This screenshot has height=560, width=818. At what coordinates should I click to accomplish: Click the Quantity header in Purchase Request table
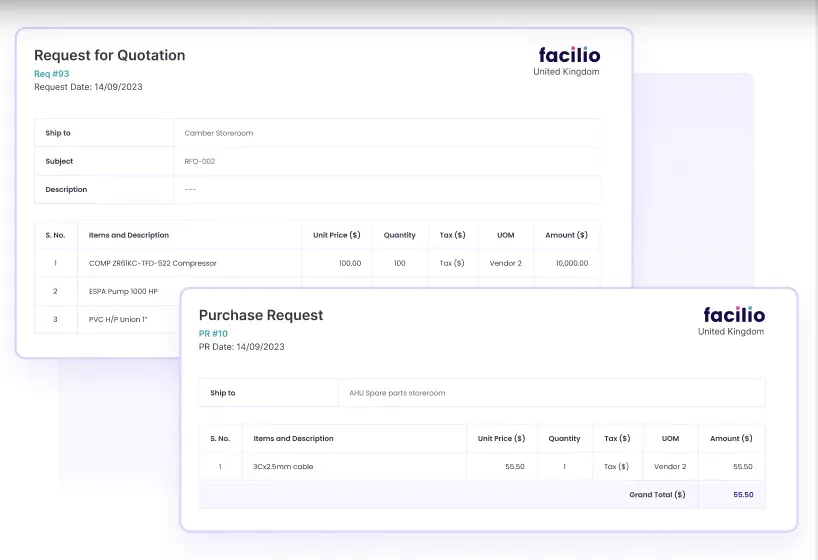pyautogui.click(x=564, y=438)
